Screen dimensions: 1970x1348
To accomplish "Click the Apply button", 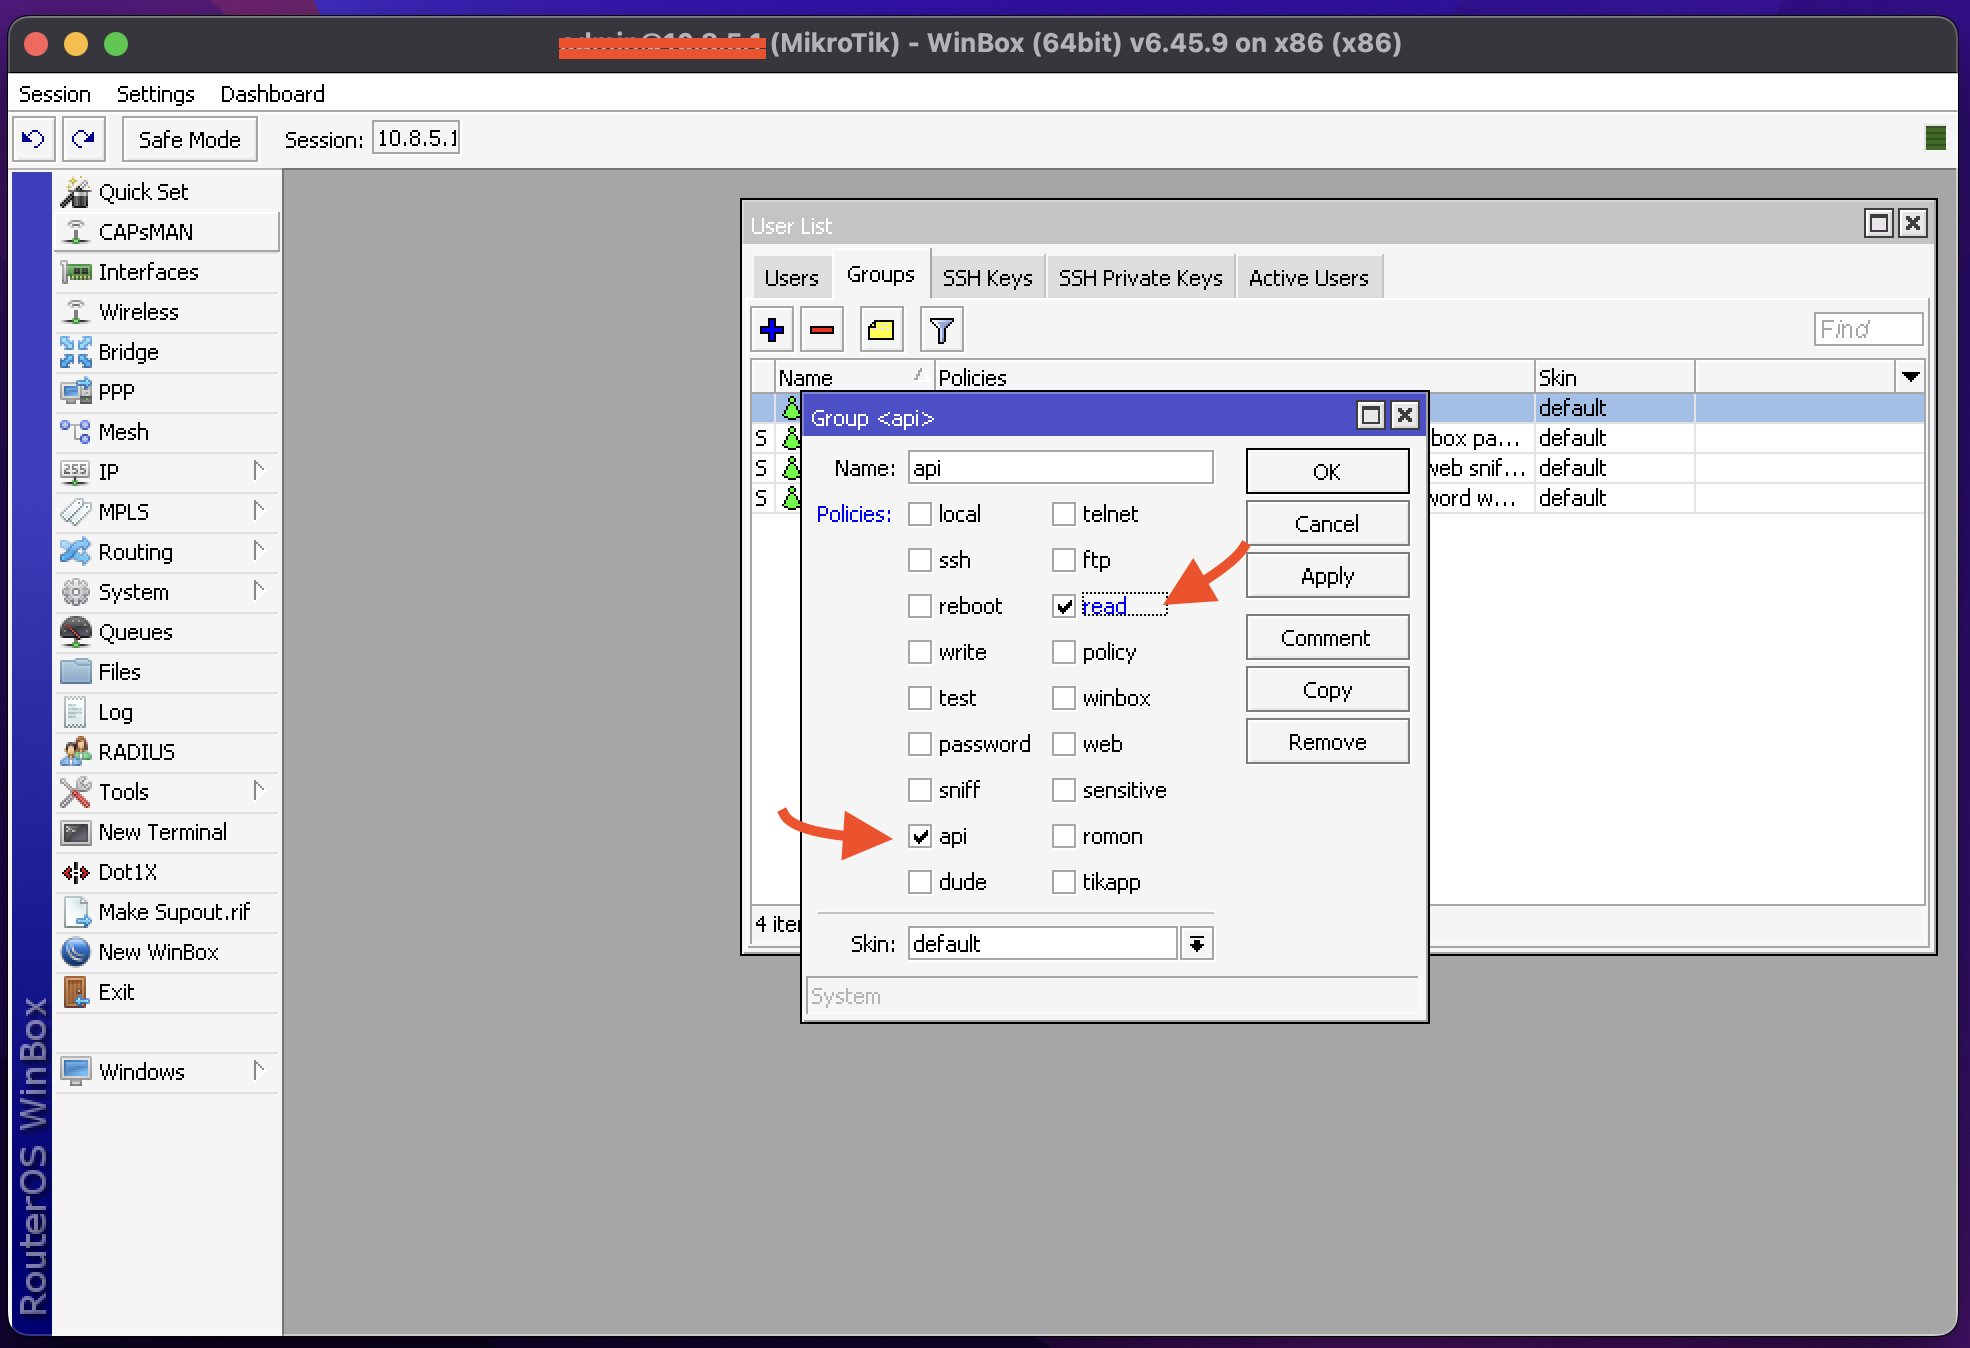I will coord(1325,575).
